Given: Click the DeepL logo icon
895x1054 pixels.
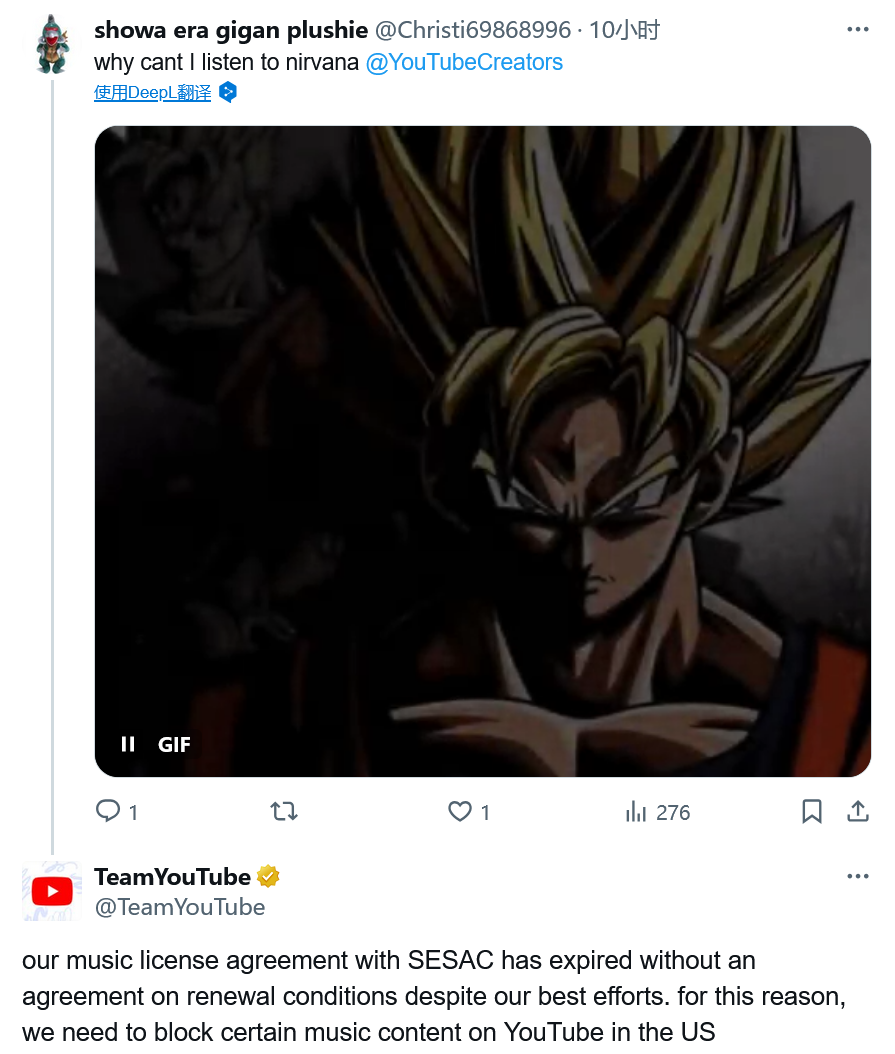Looking at the screenshot, I should point(228,92).
